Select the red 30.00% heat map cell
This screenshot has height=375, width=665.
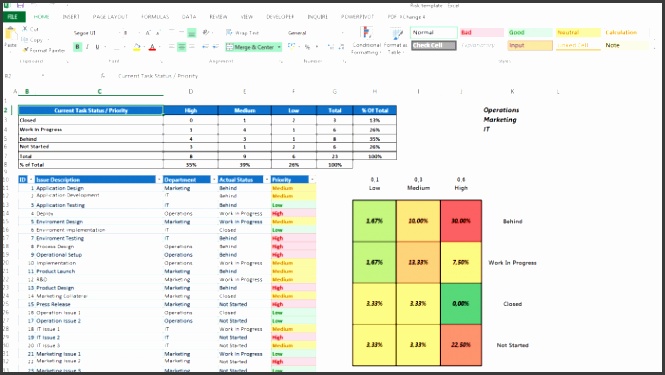click(x=461, y=221)
